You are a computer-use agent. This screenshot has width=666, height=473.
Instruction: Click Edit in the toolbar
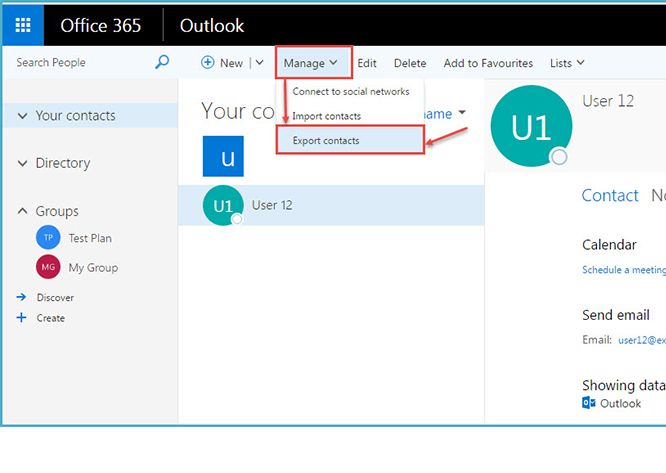(x=367, y=63)
